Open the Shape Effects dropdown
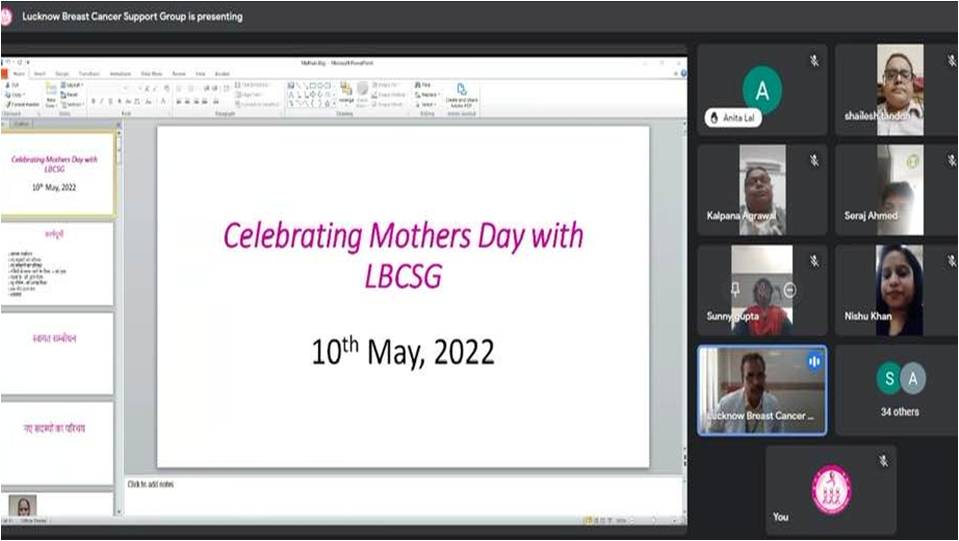 pyautogui.click(x=388, y=105)
